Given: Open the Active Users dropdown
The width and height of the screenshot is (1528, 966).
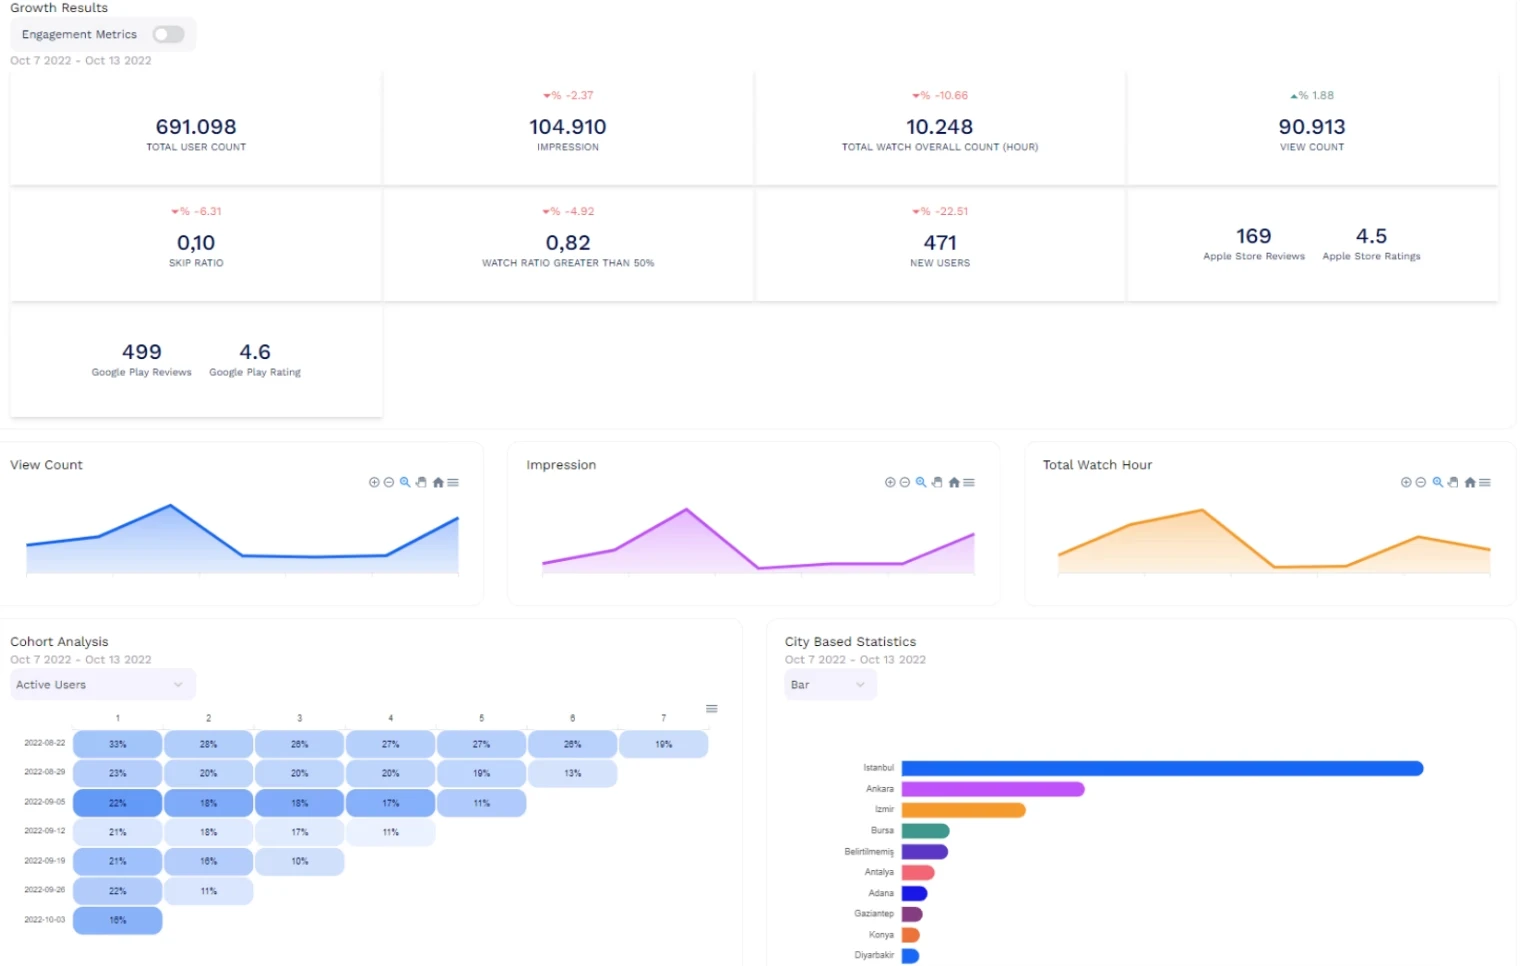Looking at the screenshot, I should tap(103, 685).
